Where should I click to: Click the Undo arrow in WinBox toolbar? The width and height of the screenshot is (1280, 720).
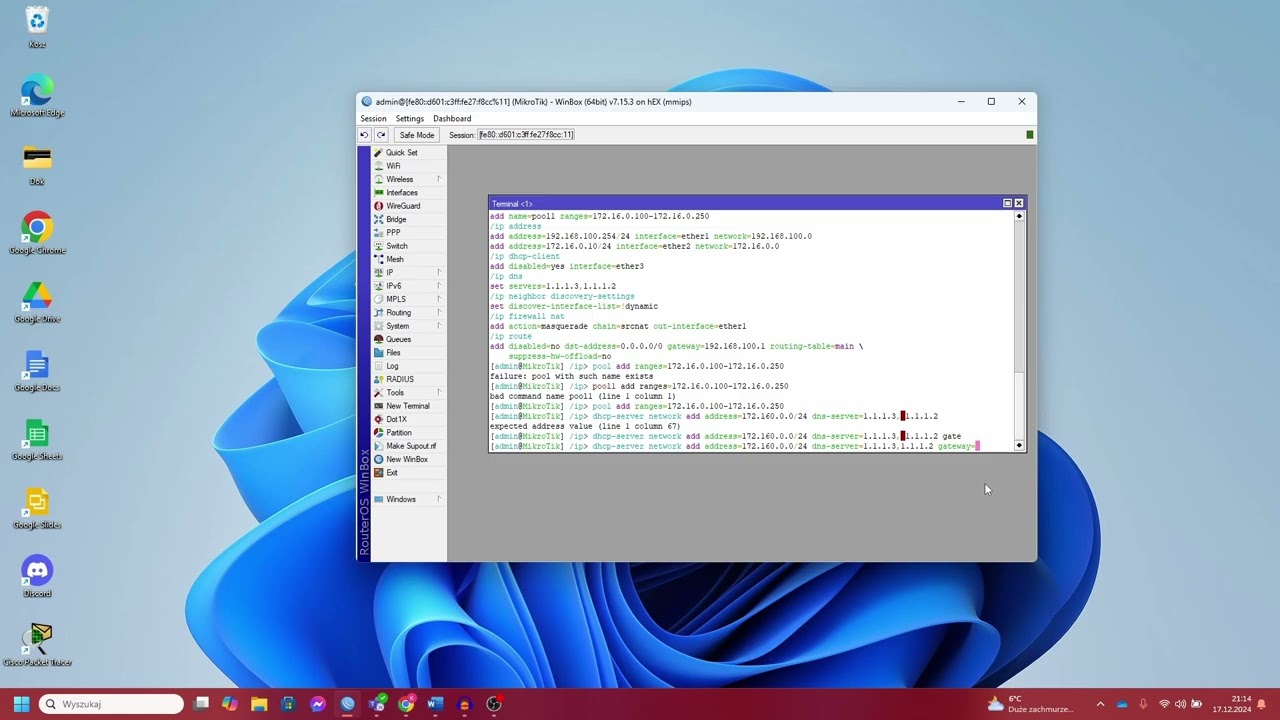pyautogui.click(x=364, y=135)
